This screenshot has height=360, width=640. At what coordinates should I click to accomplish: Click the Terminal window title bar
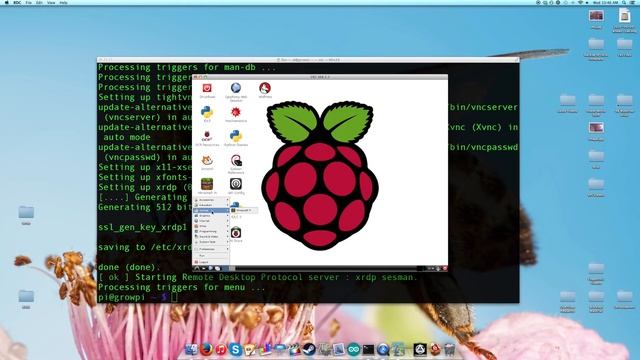pyautogui.click(x=308, y=60)
